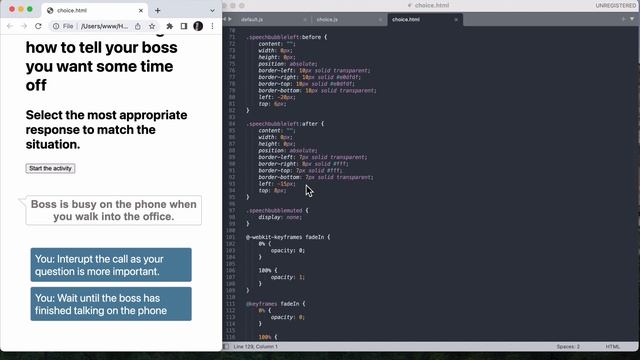This screenshot has width=640, height=360.
Task: Select choice.html tab in Sublime Text
Action: (406, 20)
